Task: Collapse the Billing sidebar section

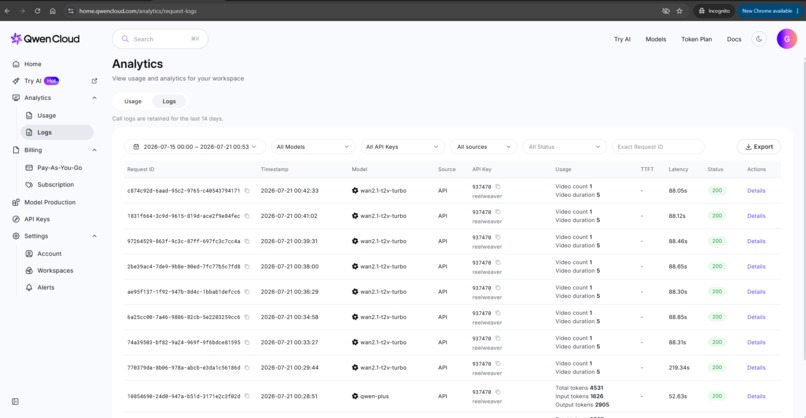Action: (x=94, y=150)
